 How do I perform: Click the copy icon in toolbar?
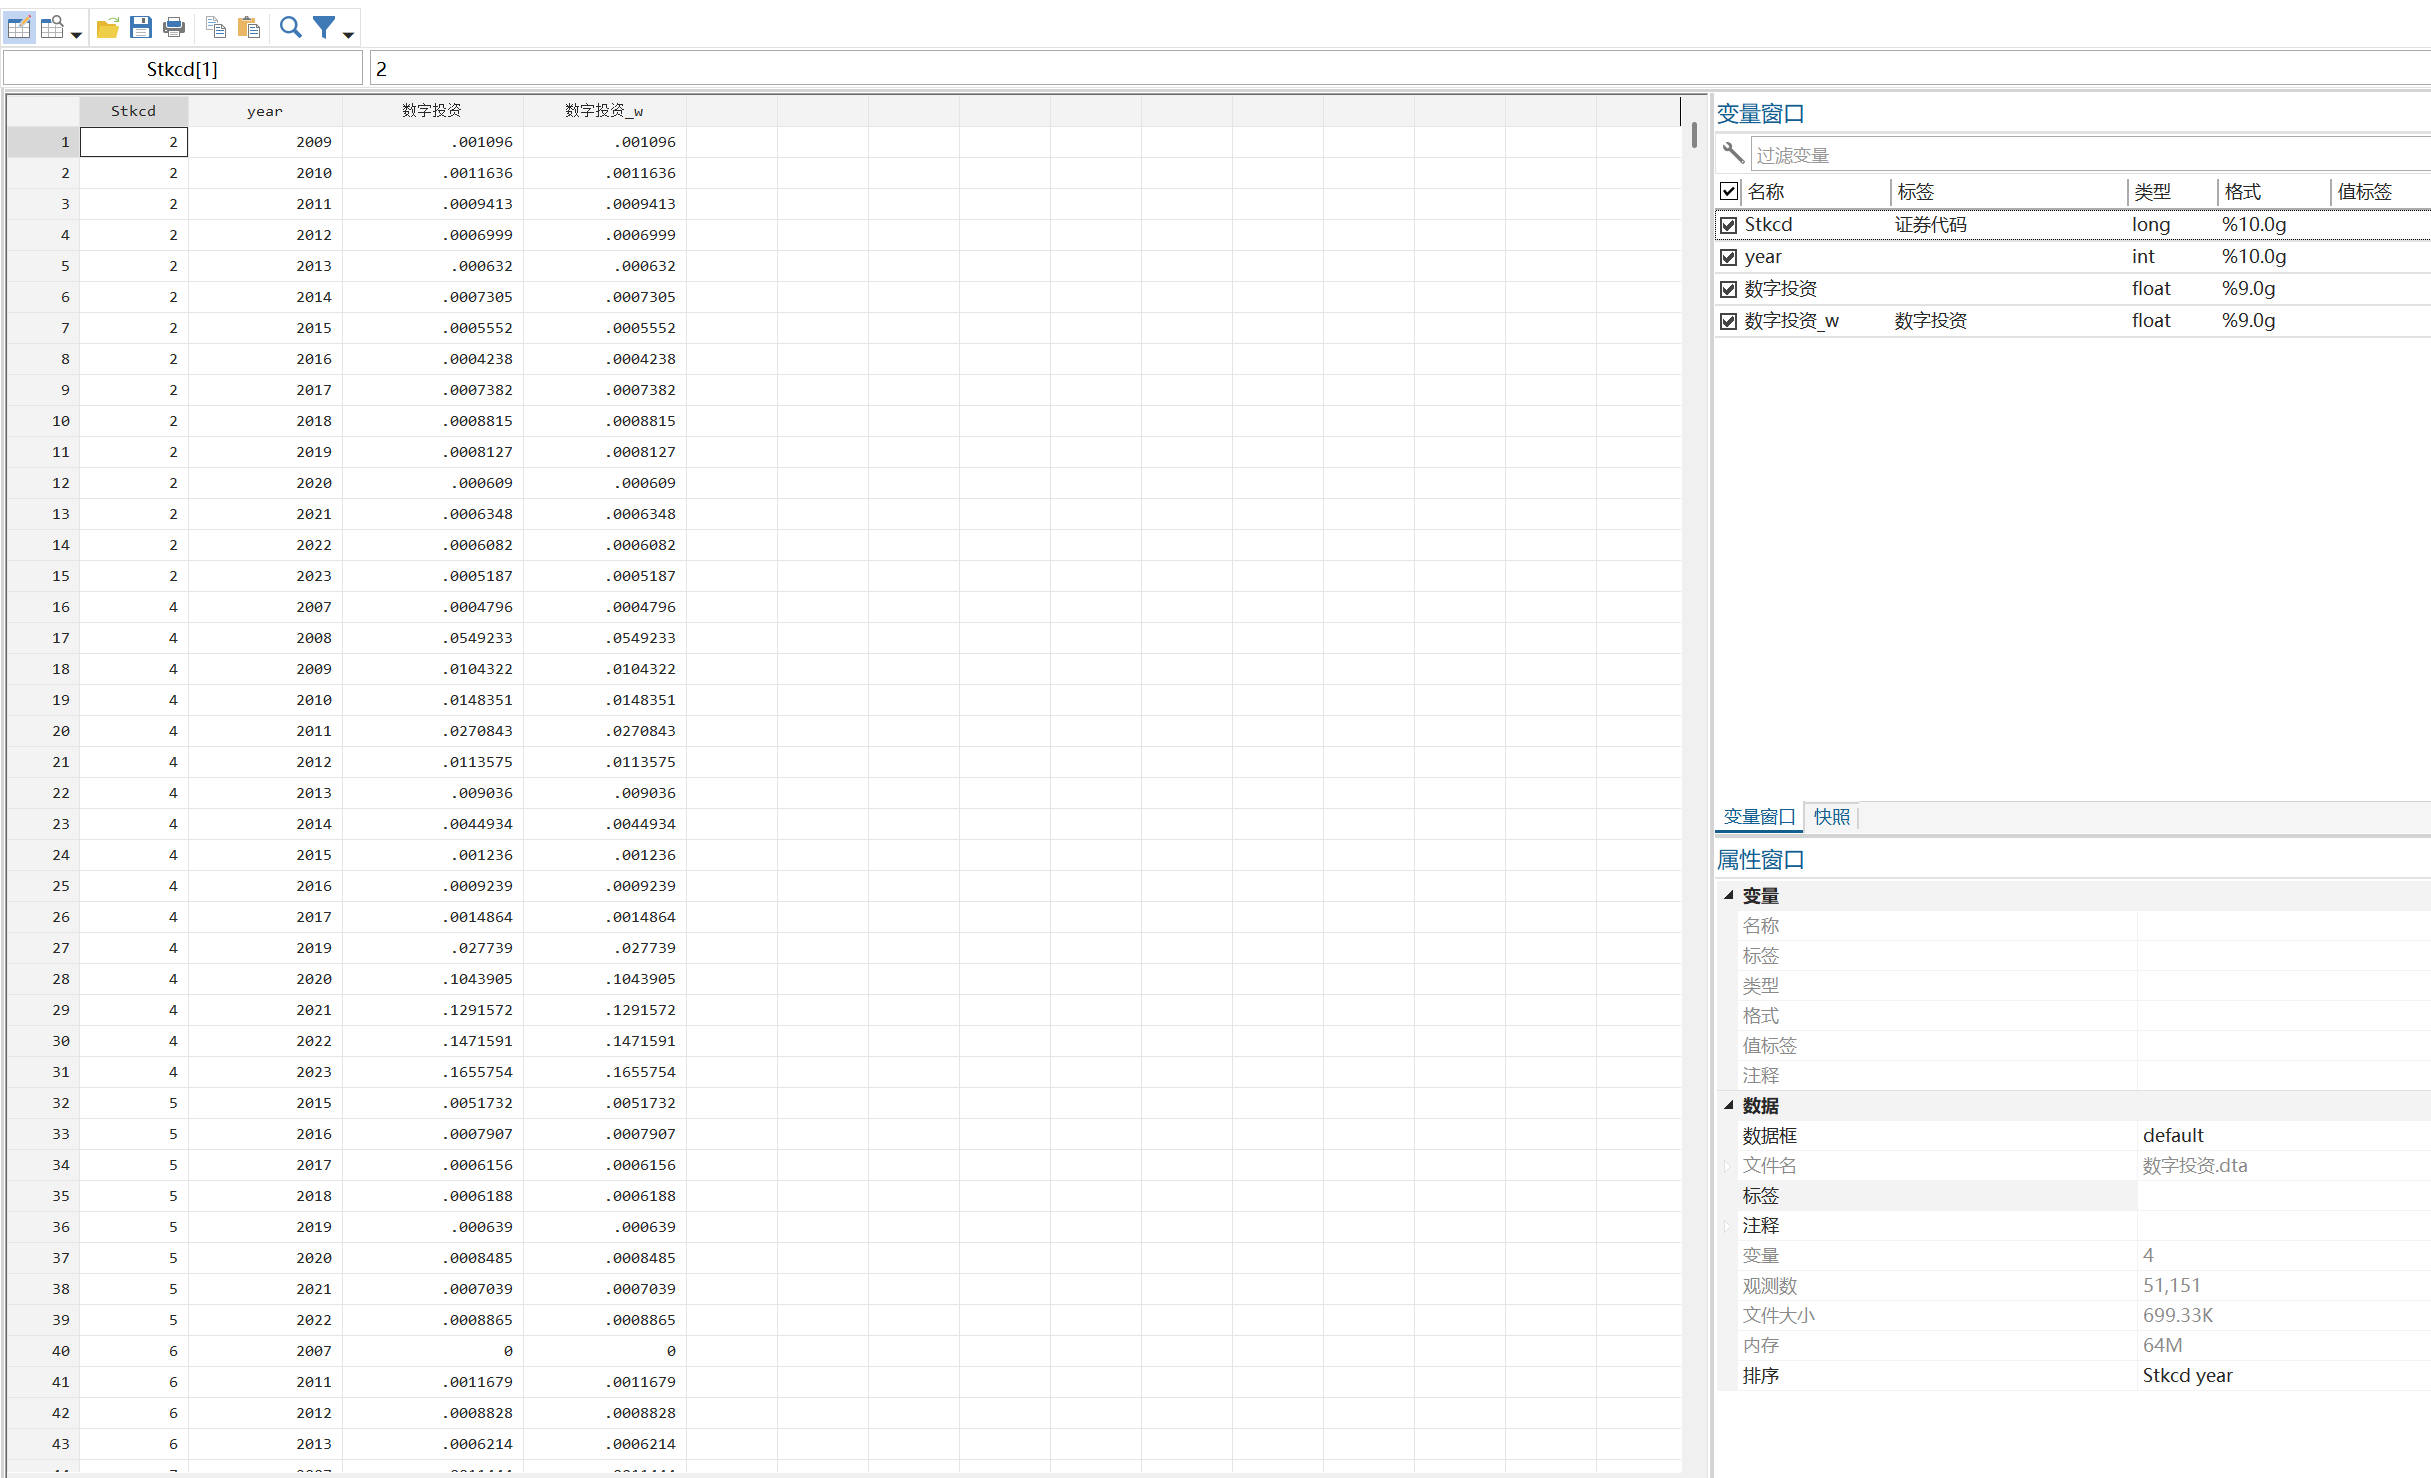coord(215,27)
